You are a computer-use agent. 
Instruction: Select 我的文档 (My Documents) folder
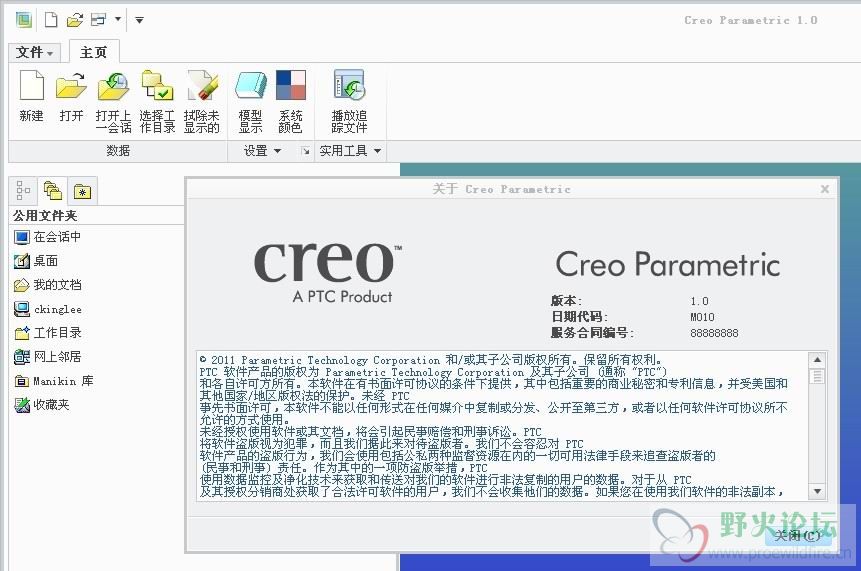click(48, 285)
